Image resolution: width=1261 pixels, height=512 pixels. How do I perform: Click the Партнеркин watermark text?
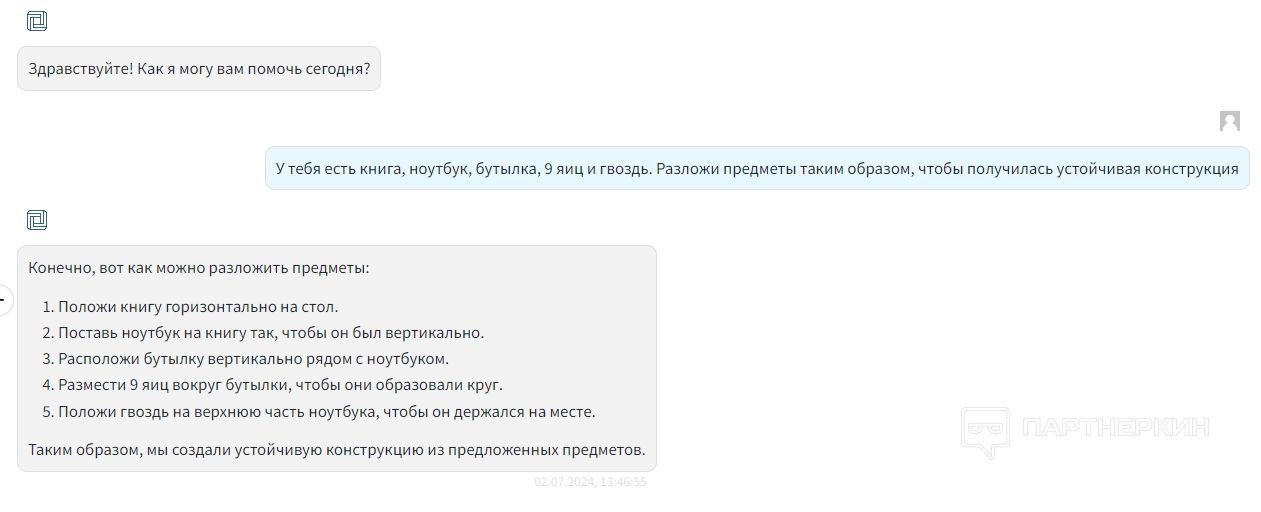1115,428
